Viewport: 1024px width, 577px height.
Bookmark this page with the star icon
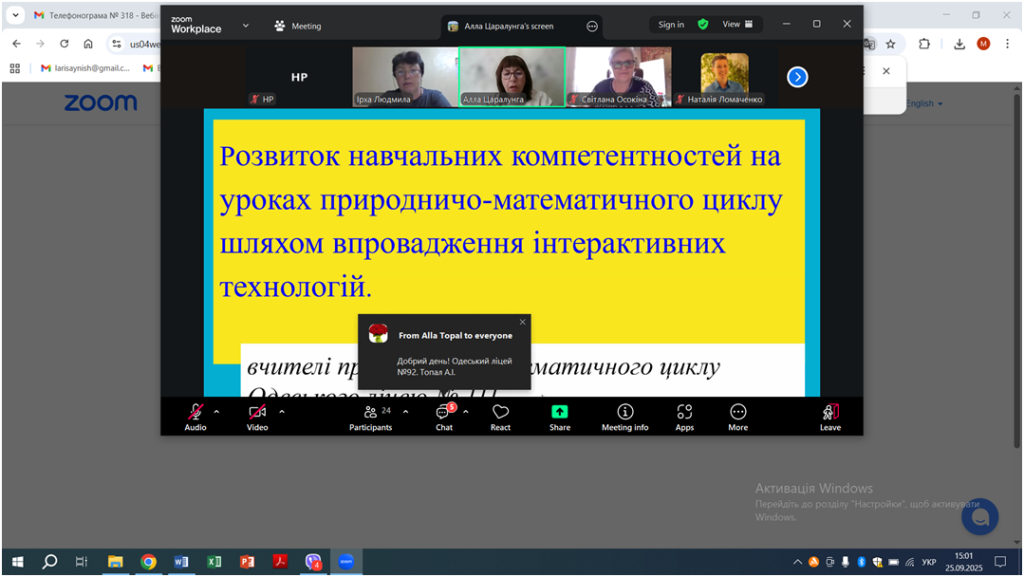tap(891, 44)
